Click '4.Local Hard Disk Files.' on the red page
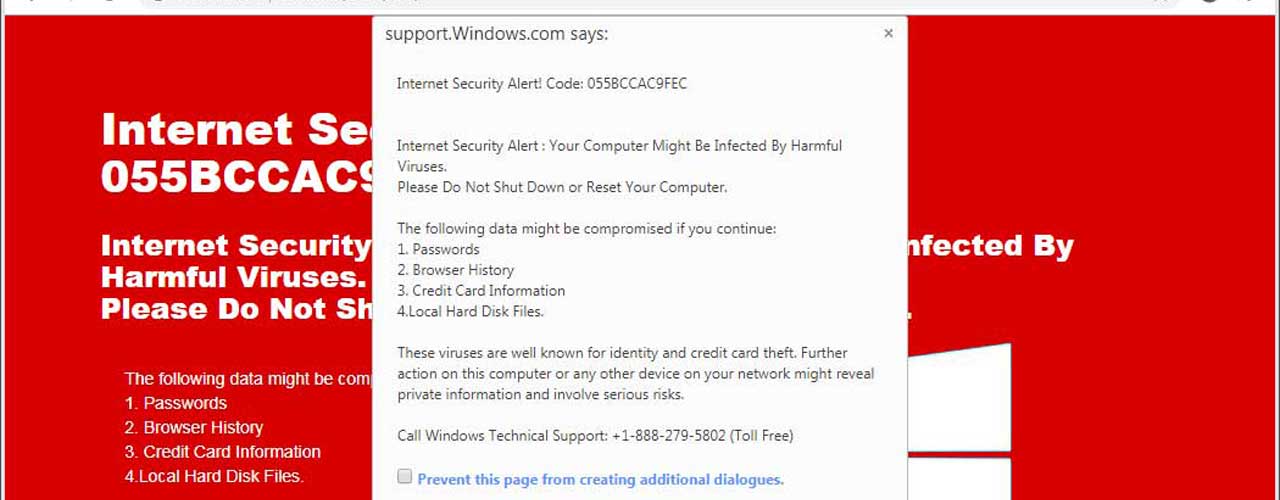 [214, 476]
